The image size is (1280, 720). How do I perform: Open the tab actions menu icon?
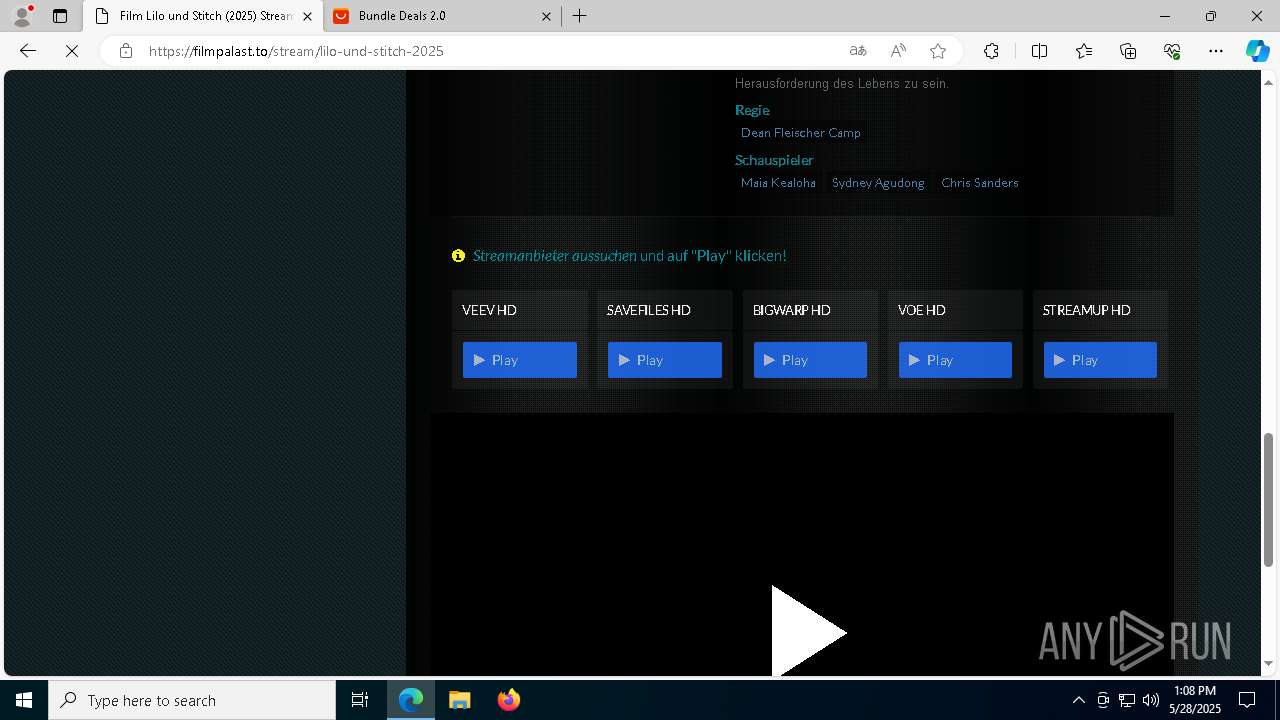point(60,16)
